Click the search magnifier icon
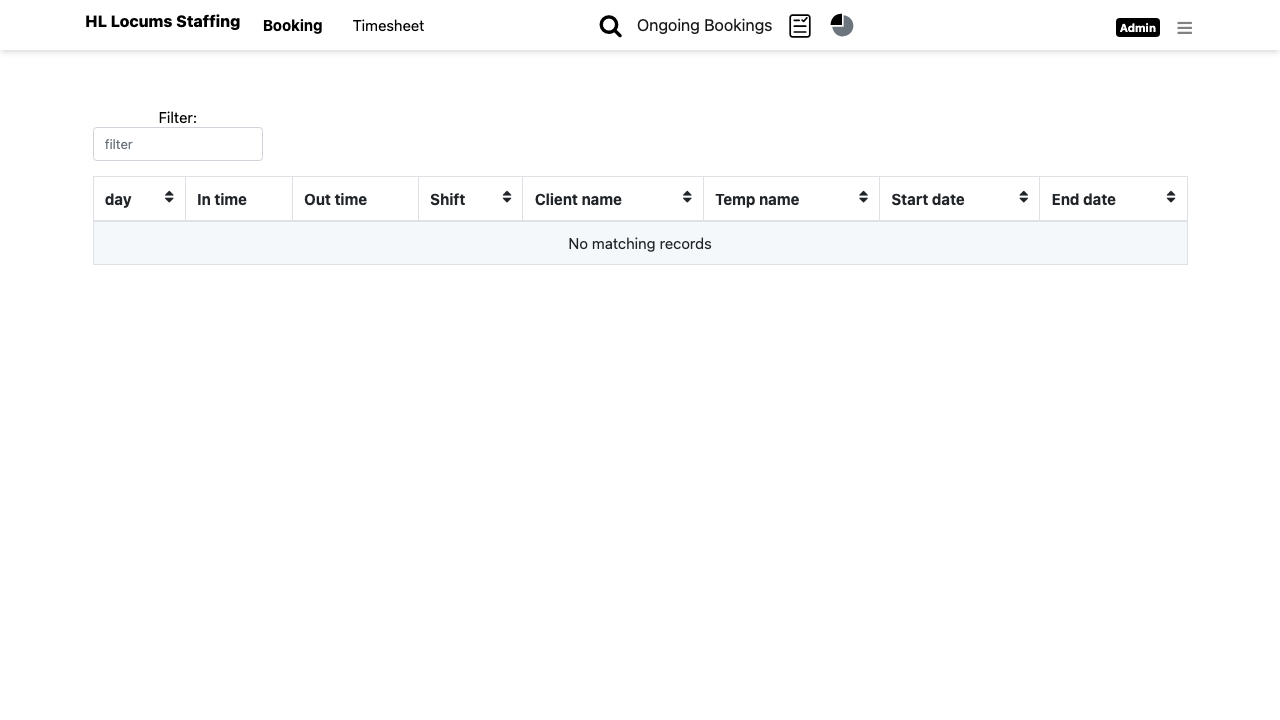Image resolution: width=1280 pixels, height=720 pixels. pos(610,27)
